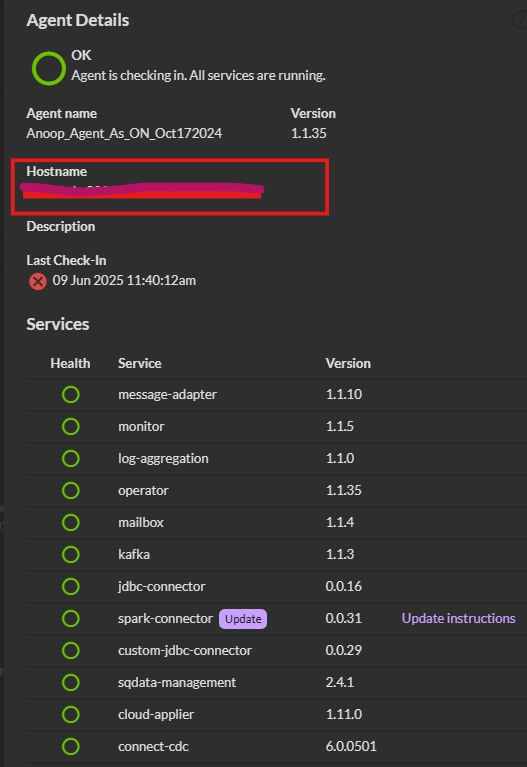Select agent name Anoop_Agent_As_ON_Oct172024
This screenshot has height=767, width=527.
(x=124, y=134)
